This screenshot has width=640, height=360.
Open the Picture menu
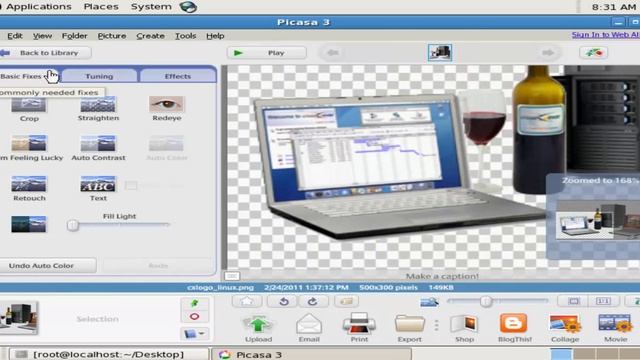click(112, 36)
